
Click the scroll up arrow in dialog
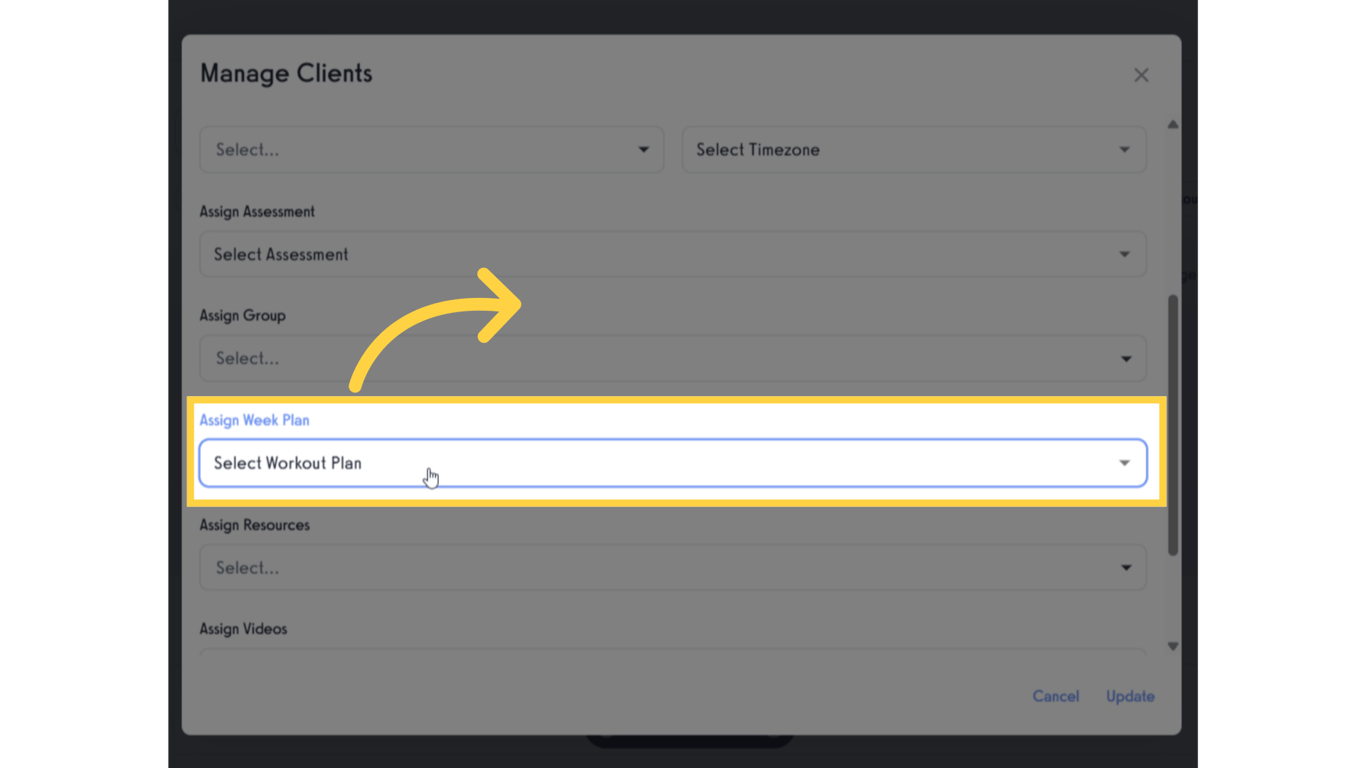pyautogui.click(x=1173, y=125)
